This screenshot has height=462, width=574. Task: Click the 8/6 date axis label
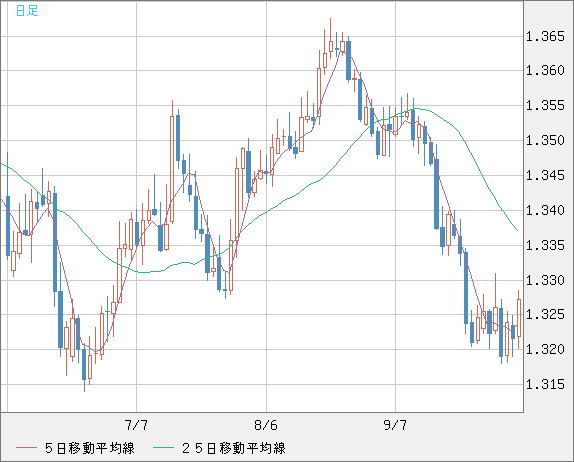[266, 425]
